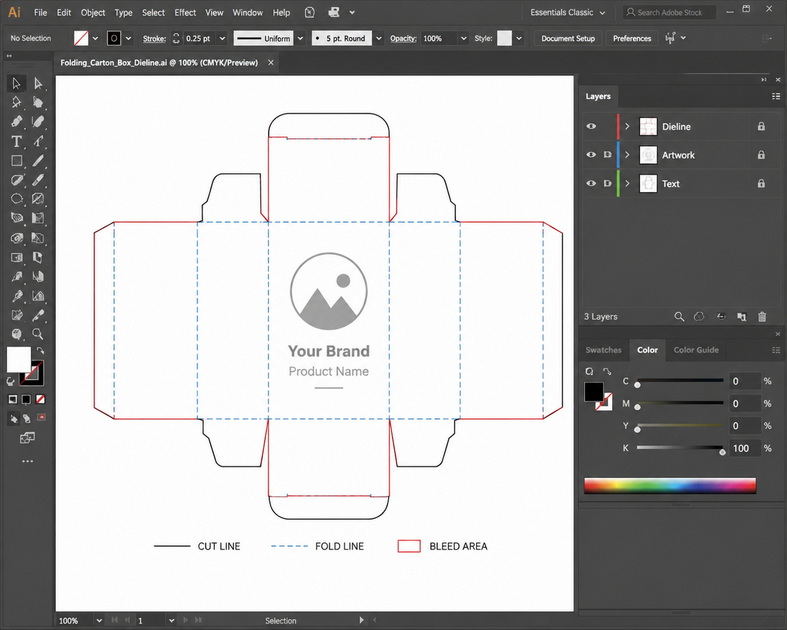Set paint mode to Color

pos(13,399)
